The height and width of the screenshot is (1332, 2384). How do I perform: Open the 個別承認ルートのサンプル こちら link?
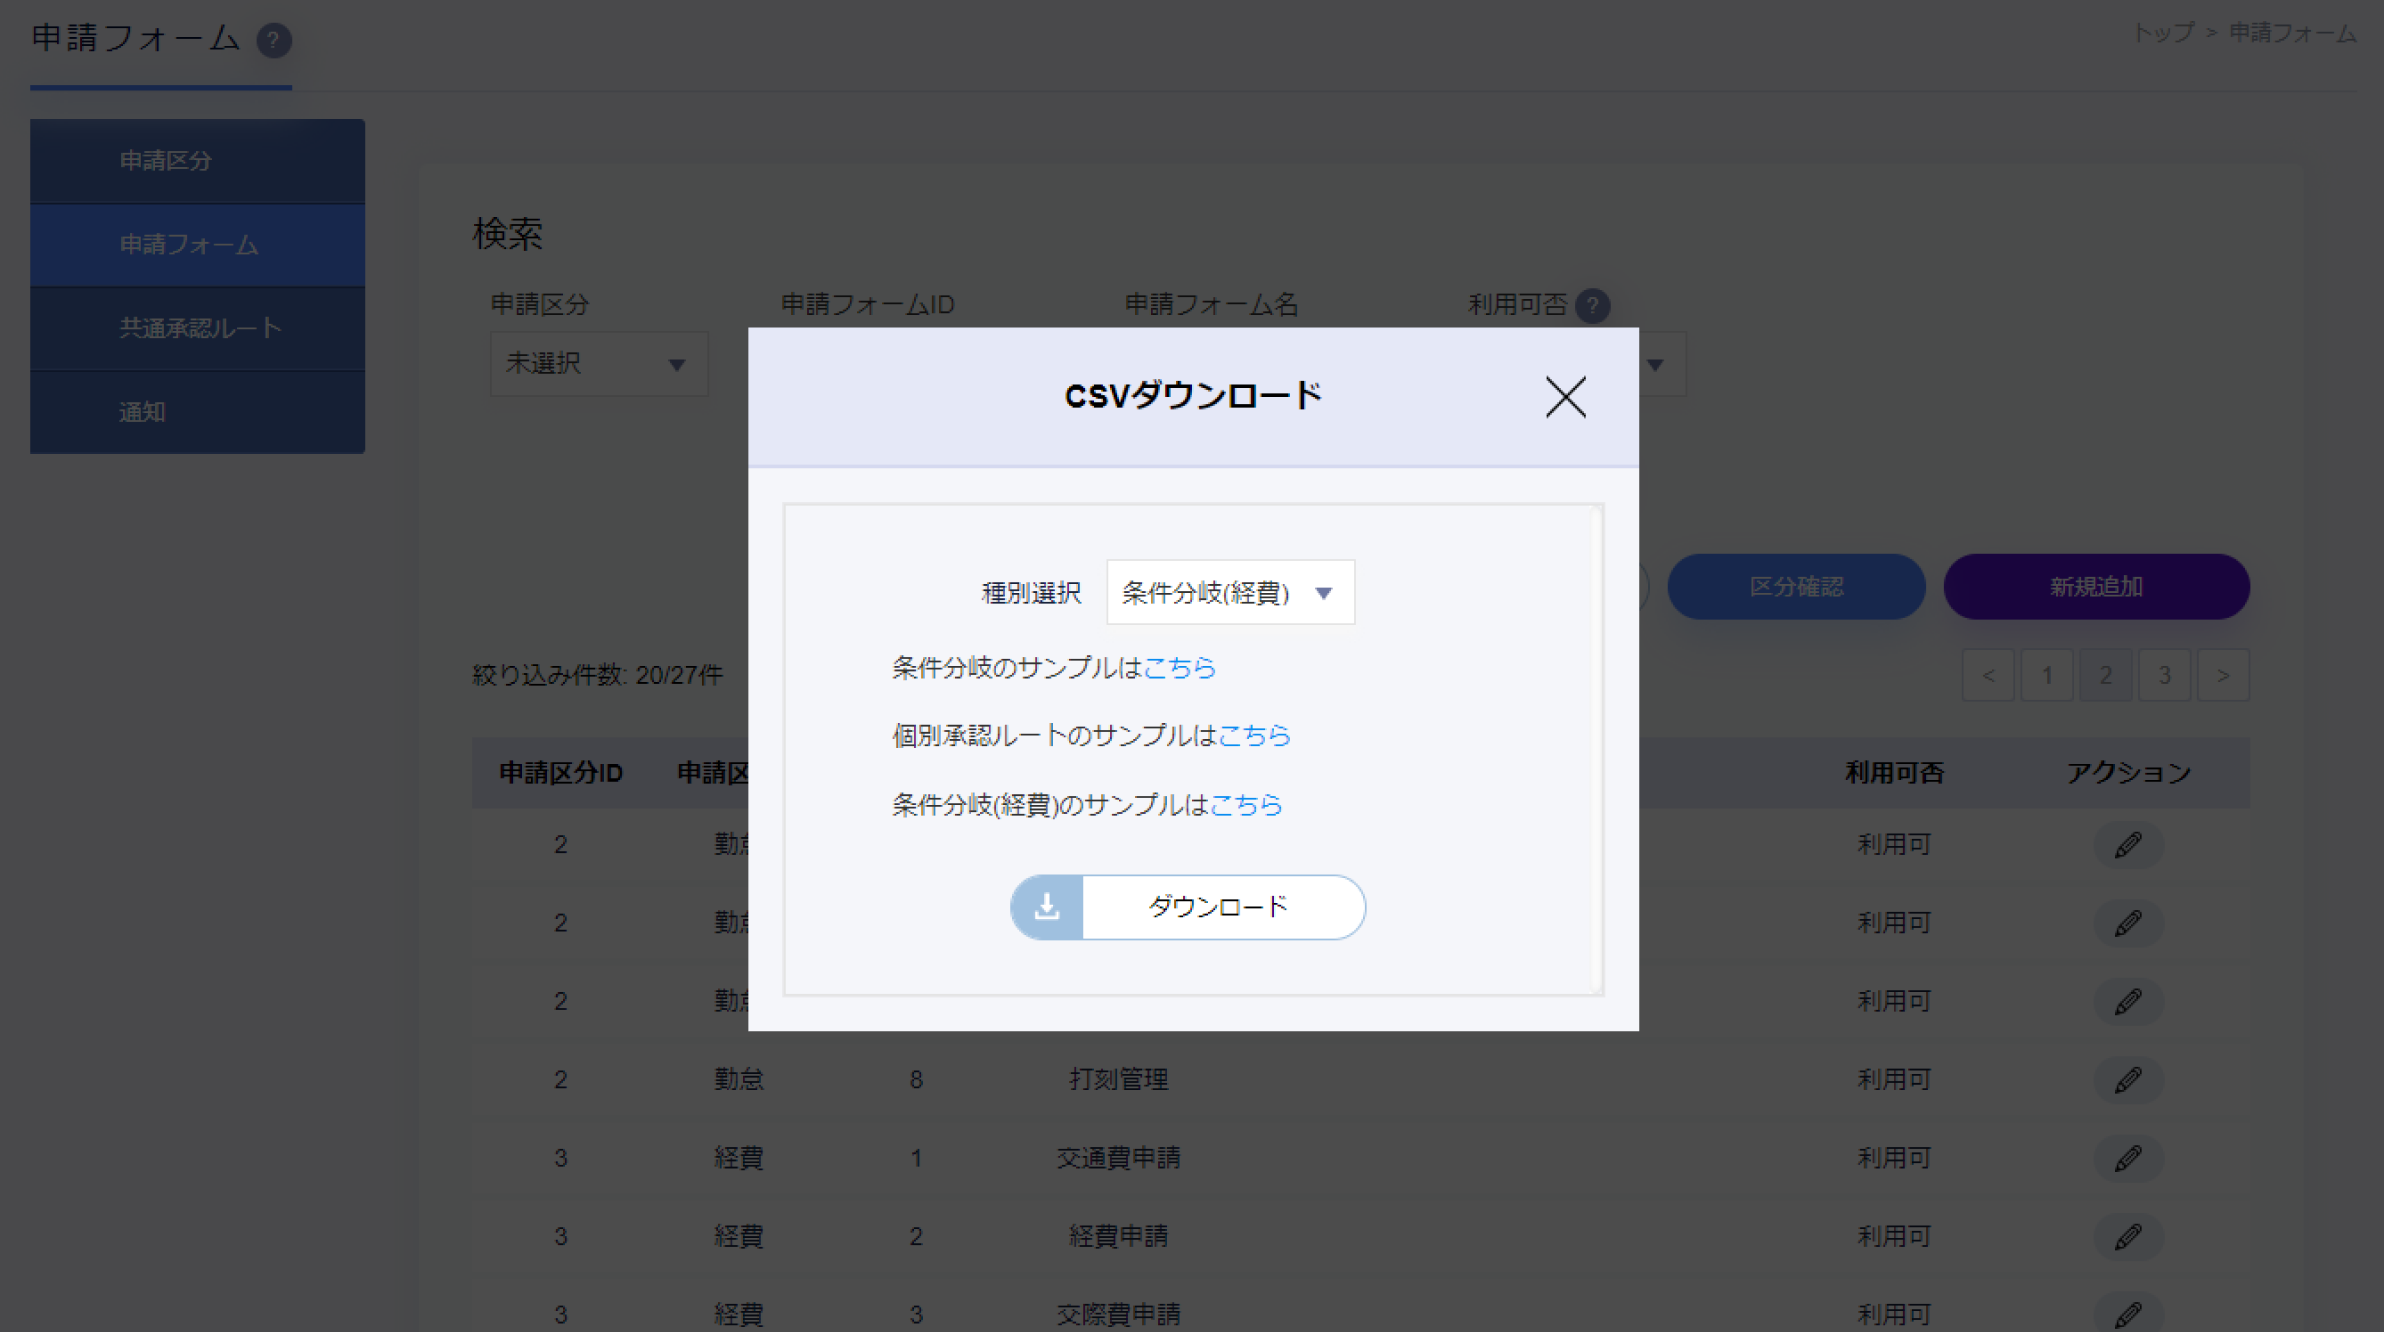(1254, 736)
